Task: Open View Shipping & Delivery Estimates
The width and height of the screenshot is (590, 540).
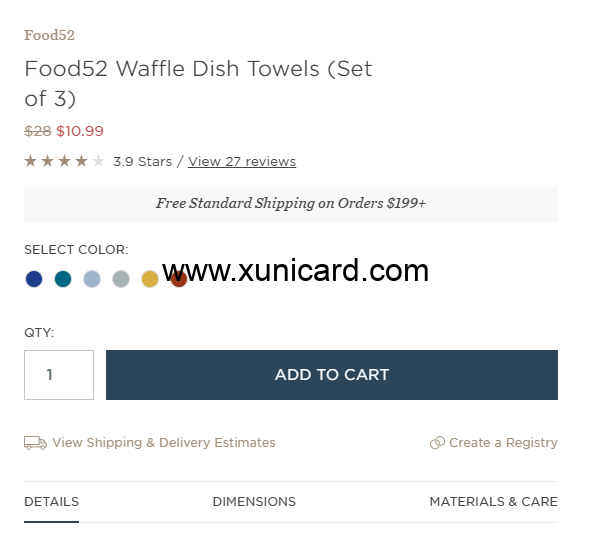Action: (x=164, y=443)
